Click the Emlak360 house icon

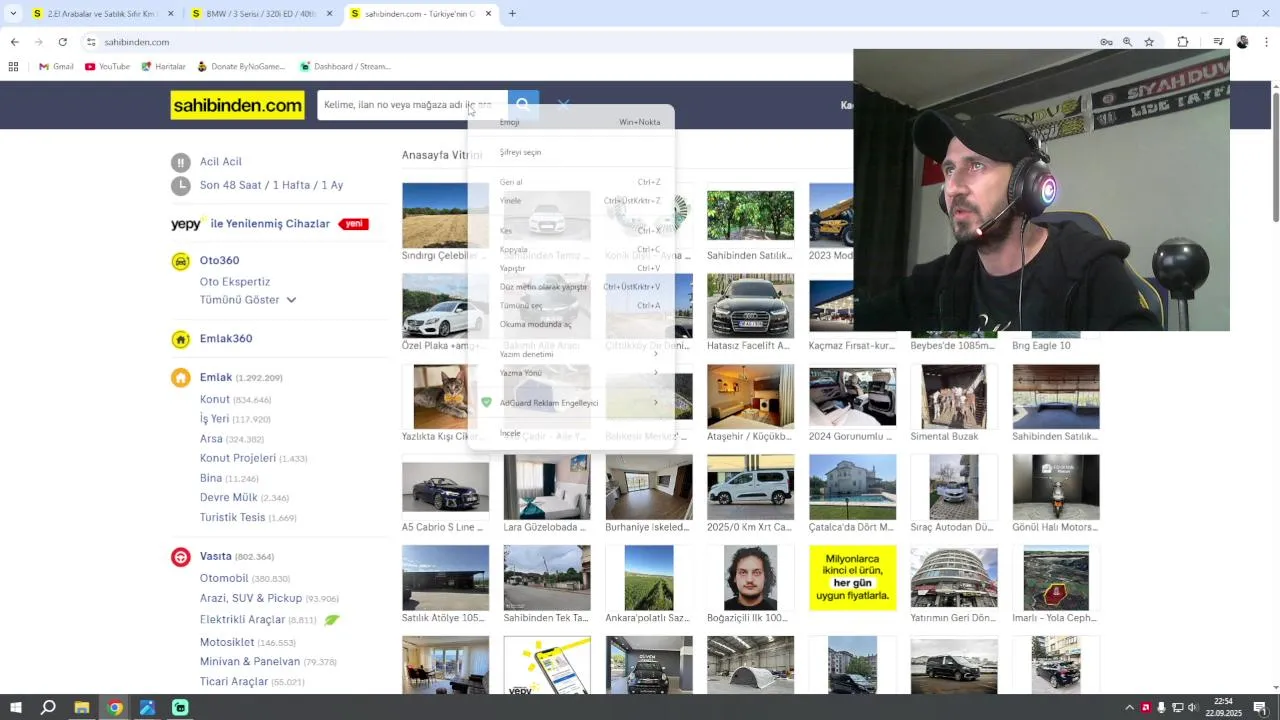(180, 339)
